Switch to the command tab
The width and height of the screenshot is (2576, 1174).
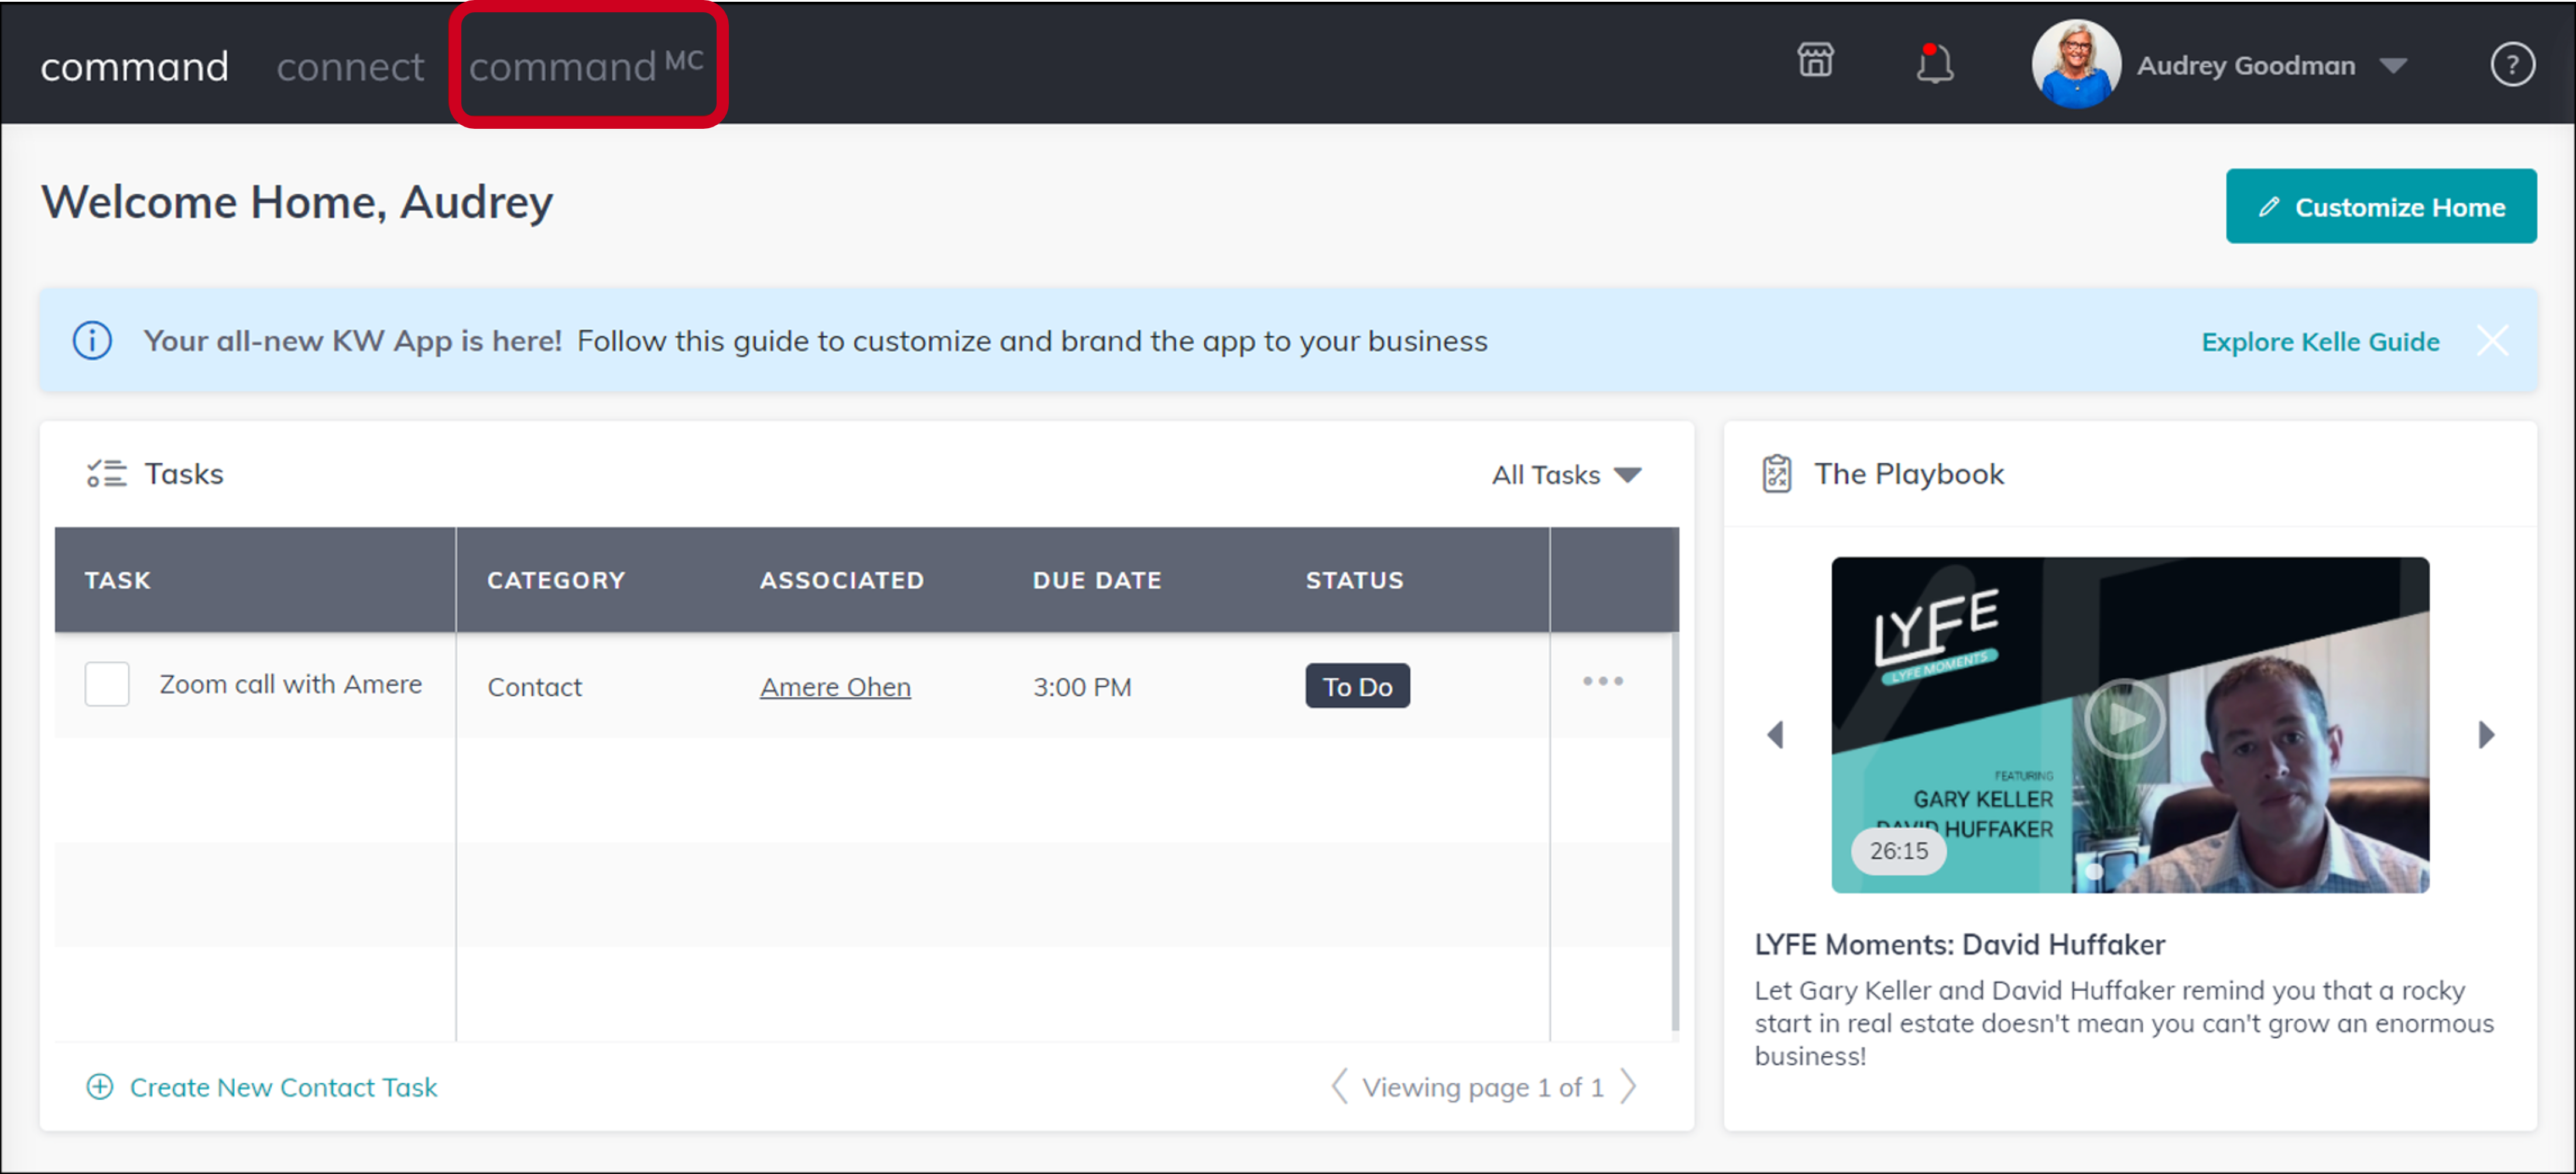pos(134,67)
